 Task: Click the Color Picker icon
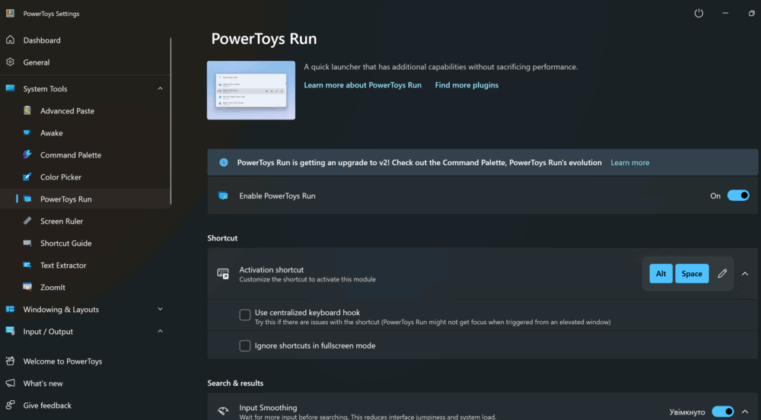(x=27, y=177)
